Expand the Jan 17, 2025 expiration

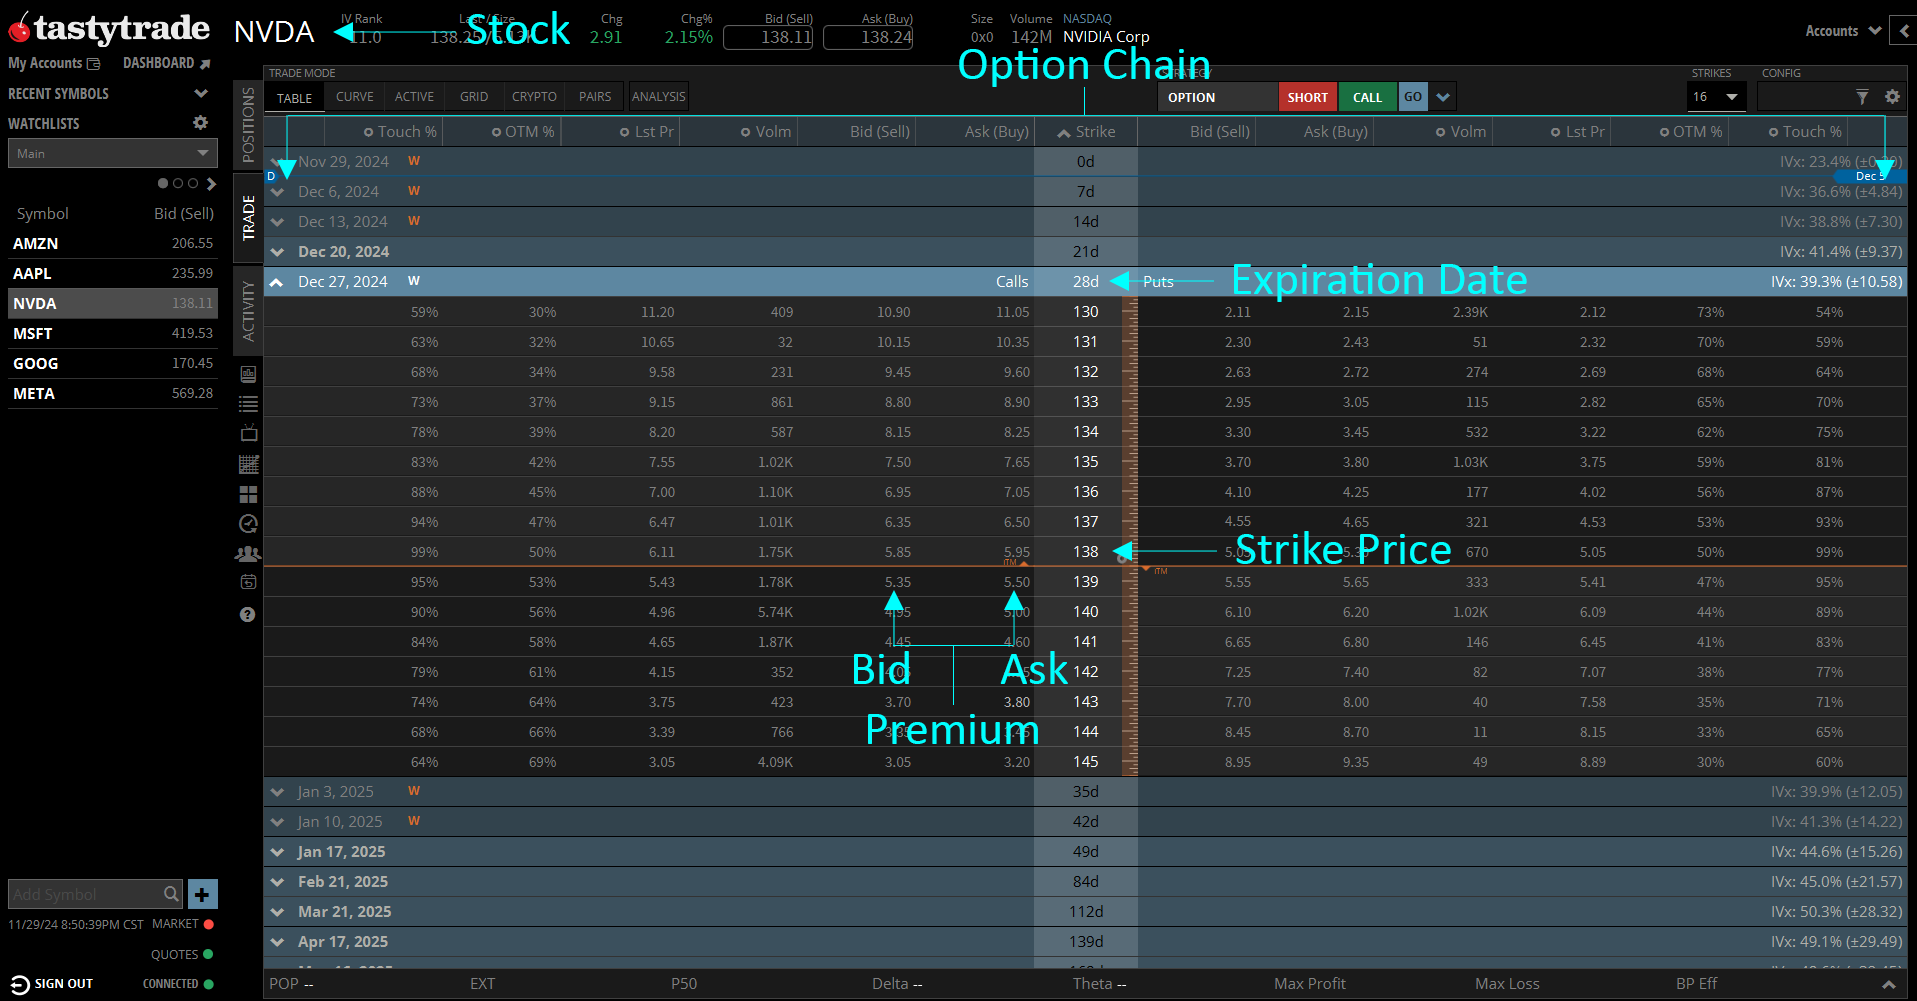coord(277,852)
